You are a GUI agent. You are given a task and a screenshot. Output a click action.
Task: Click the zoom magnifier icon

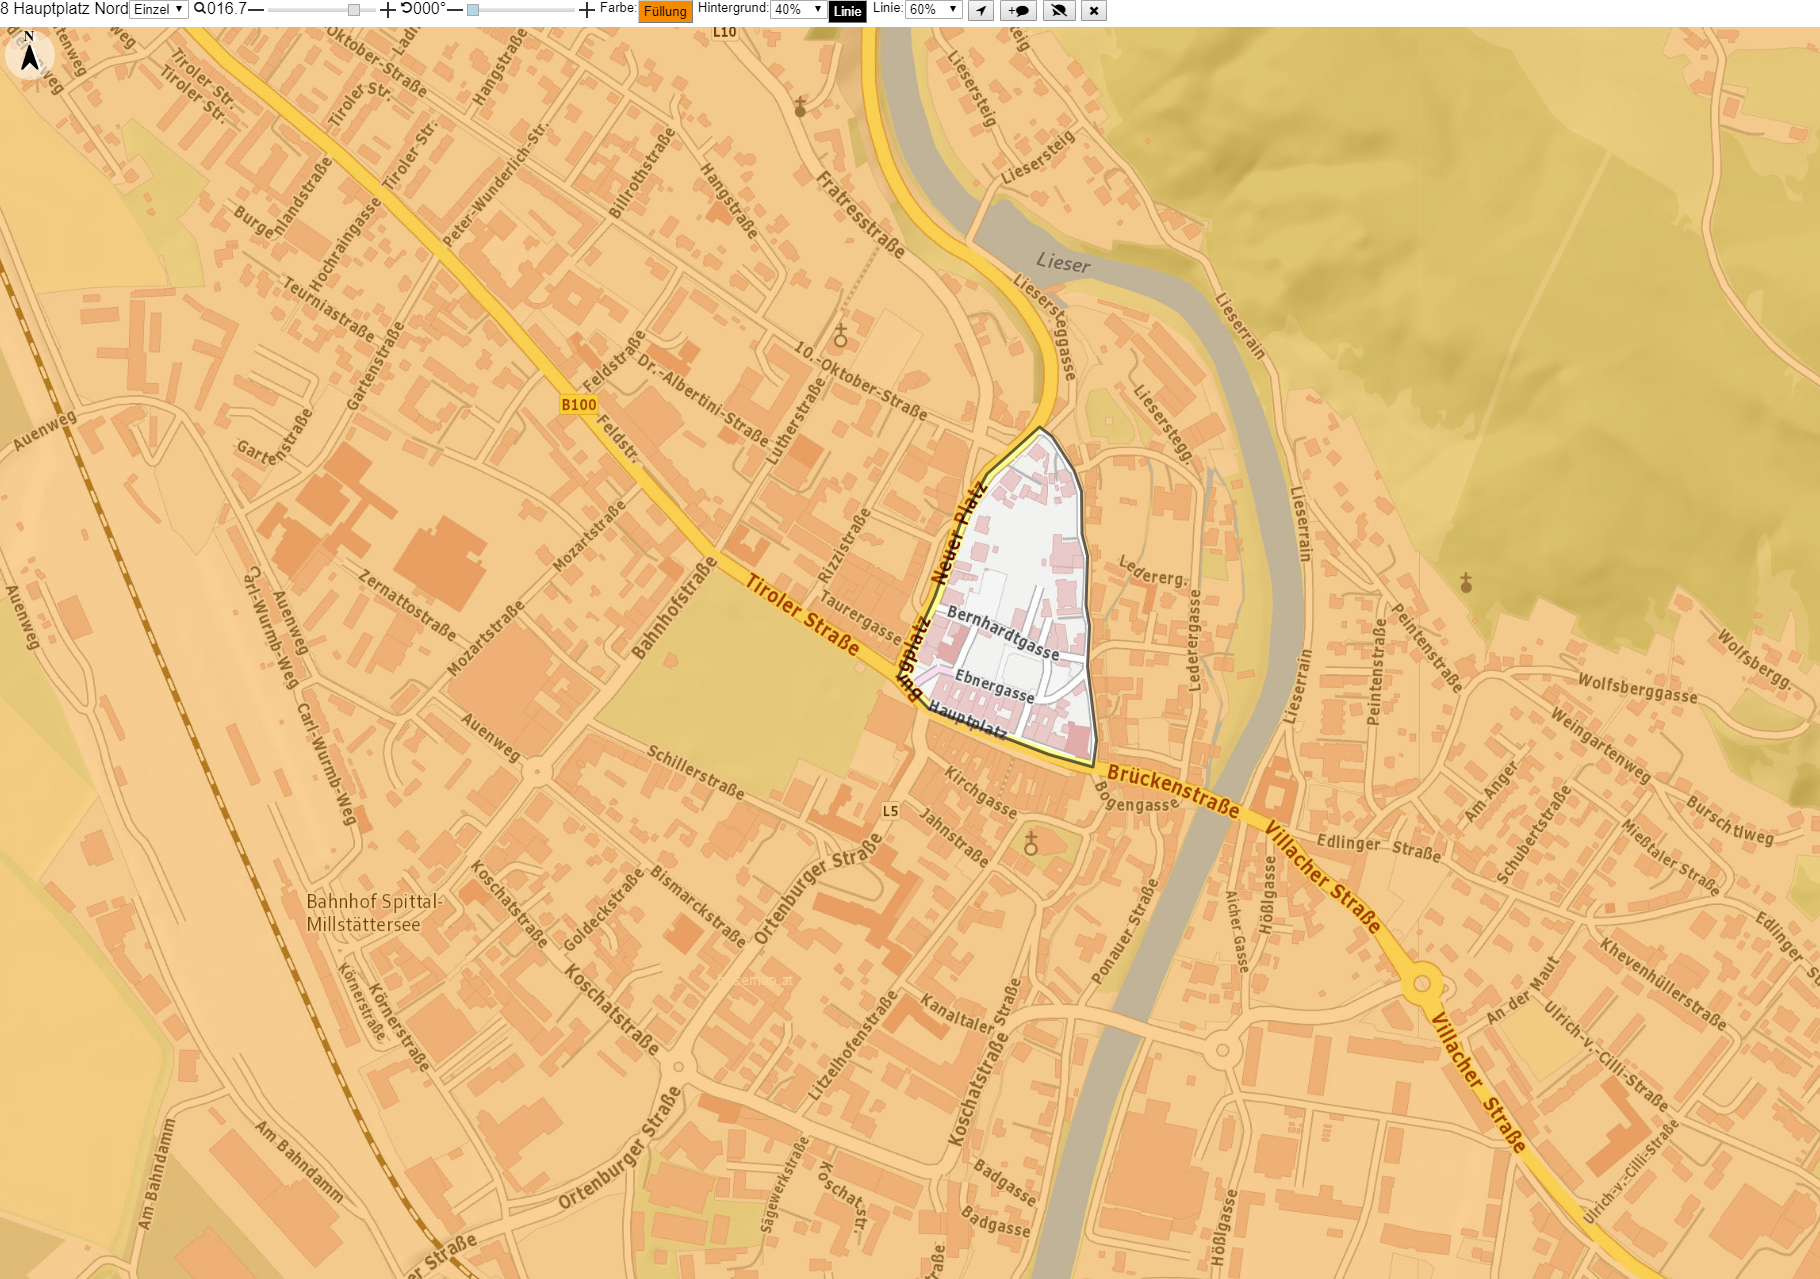point(200,9)
